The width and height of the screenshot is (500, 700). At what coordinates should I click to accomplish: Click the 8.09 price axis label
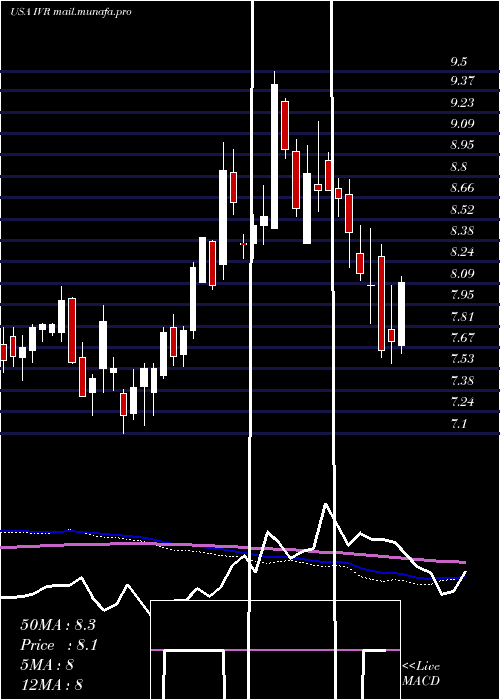point(462,273)
